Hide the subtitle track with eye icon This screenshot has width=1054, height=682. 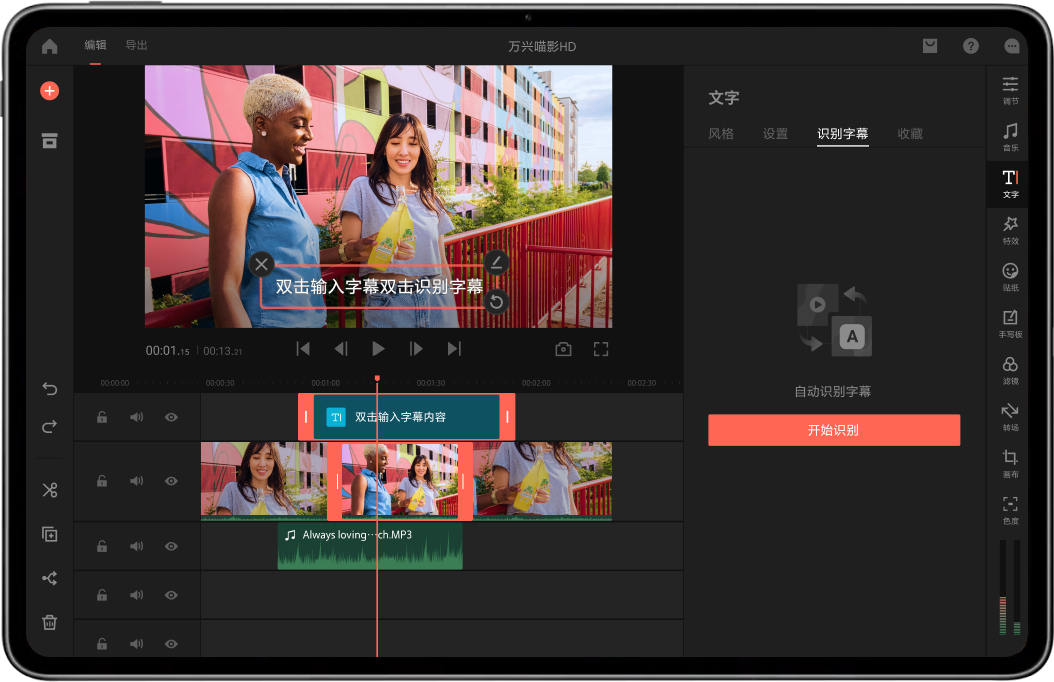(x=171, y=417)
